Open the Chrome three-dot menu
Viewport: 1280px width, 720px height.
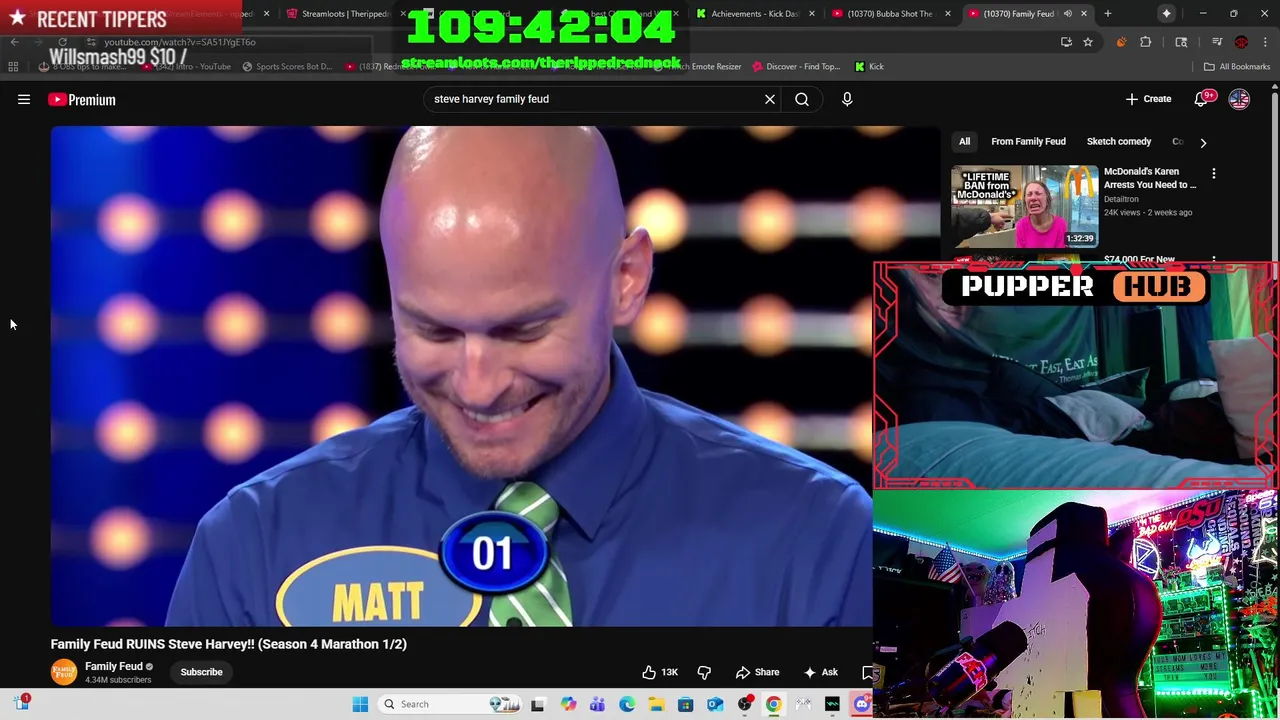pyautogui.click(x=1265, y=42)
